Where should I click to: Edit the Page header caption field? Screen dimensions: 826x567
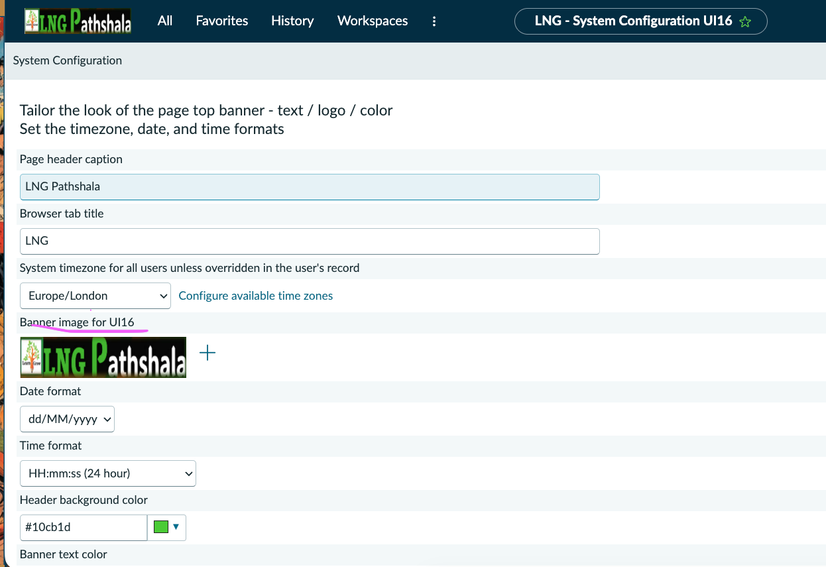point(310,187)
